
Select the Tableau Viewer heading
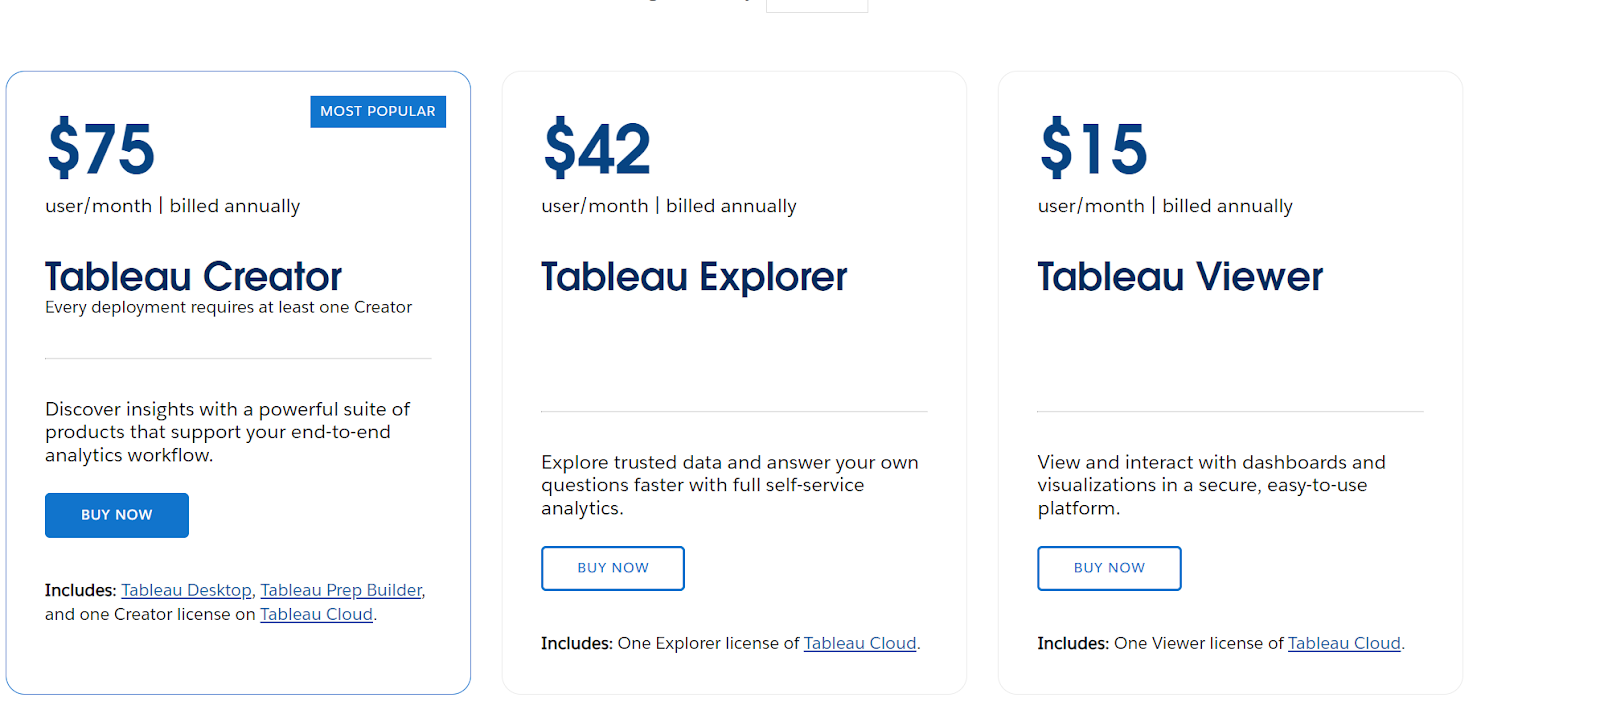1180,276
